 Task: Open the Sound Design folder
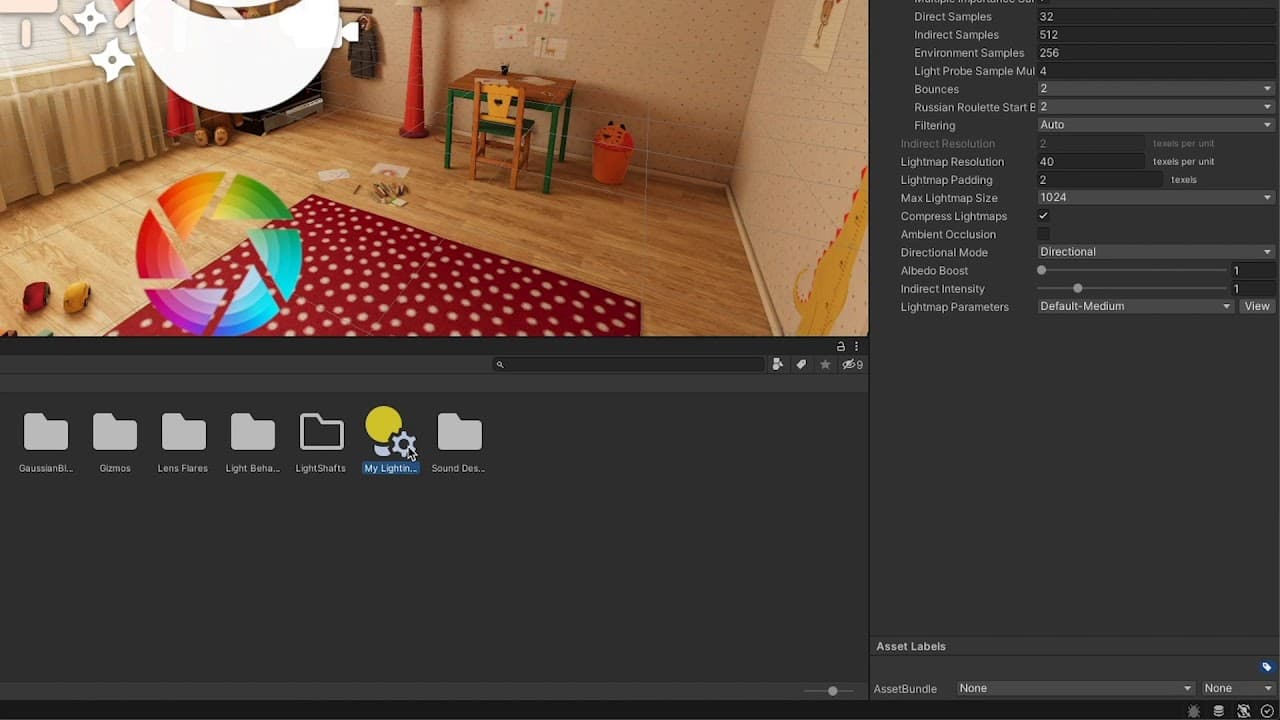click(460, 432)
